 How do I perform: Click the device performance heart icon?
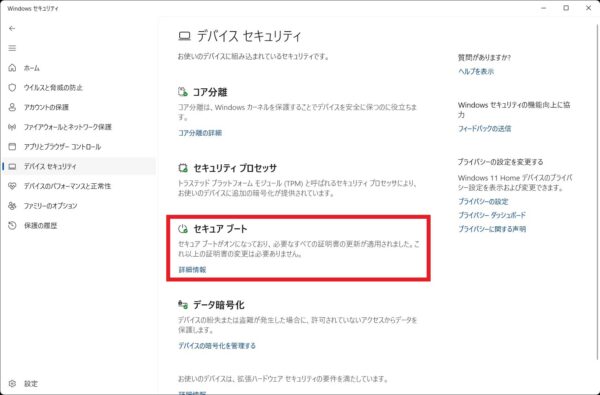(x=12, y=186)
